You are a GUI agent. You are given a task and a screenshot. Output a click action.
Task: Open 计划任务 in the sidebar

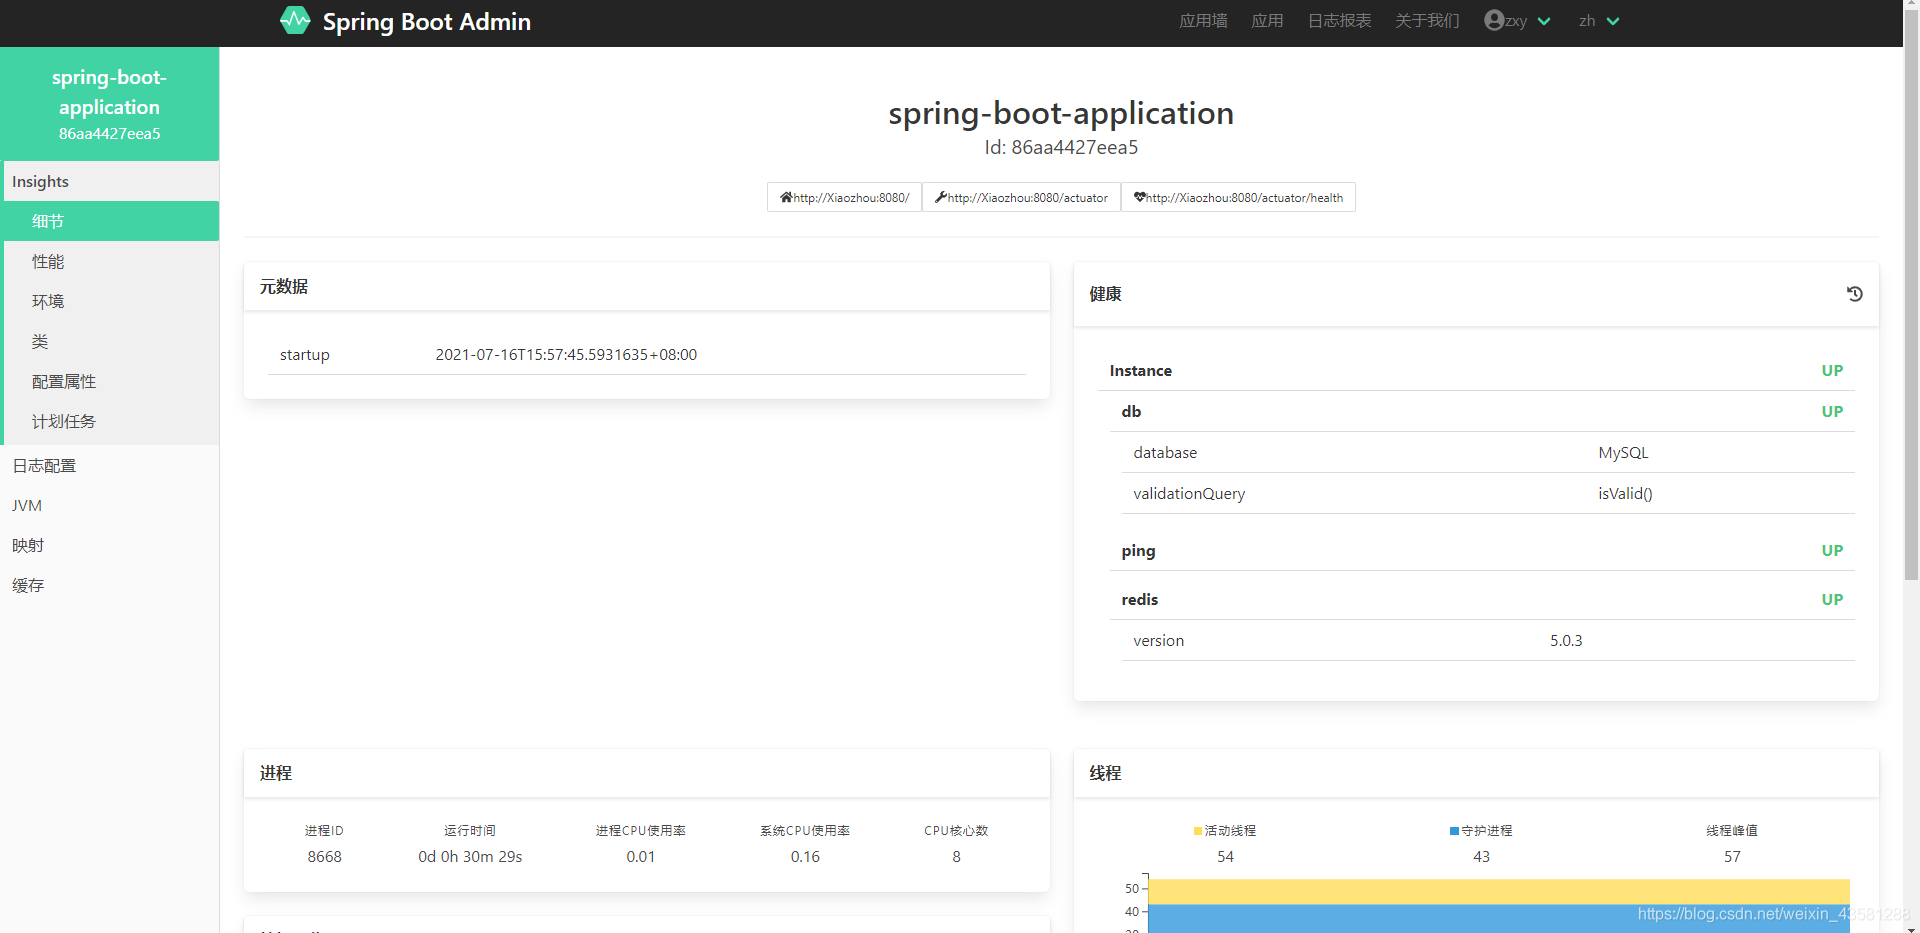pos(110,421)
